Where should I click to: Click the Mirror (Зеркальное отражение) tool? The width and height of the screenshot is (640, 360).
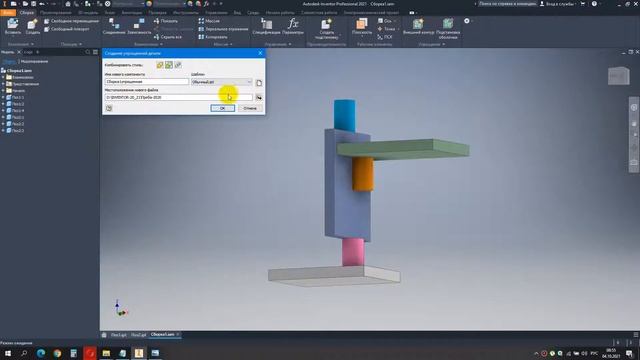pos(223,29)
